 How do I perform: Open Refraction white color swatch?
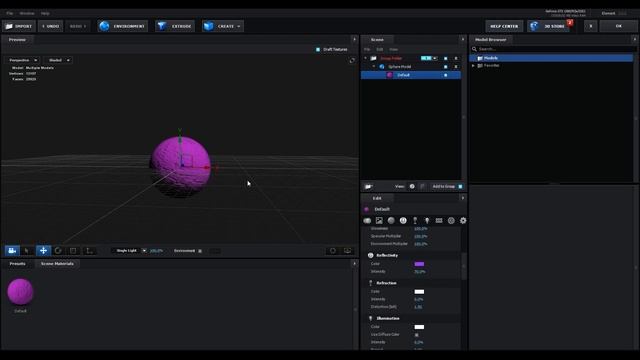click(x=419, y=292)
